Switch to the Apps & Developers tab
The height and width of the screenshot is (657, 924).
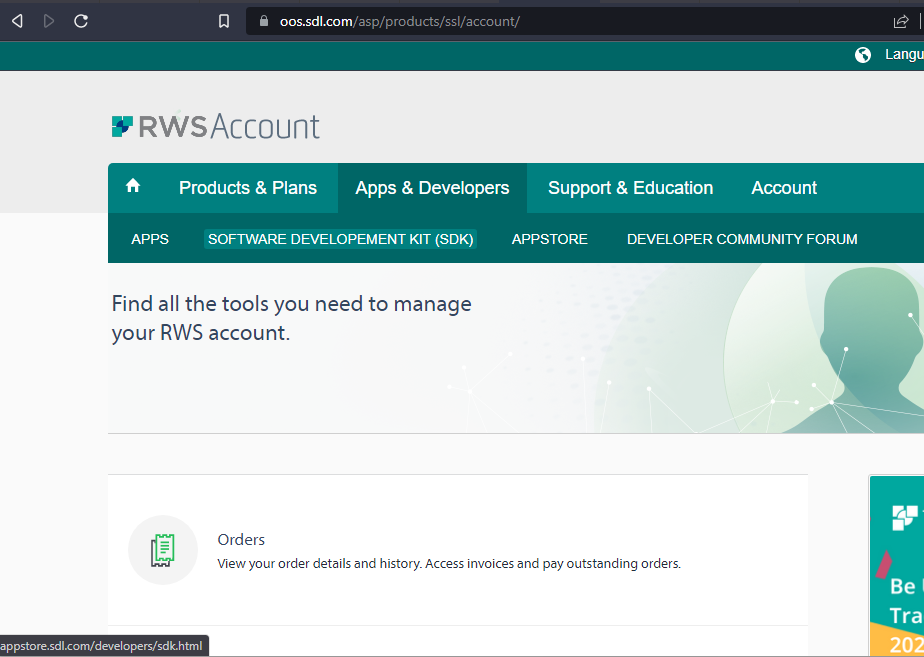432,188
